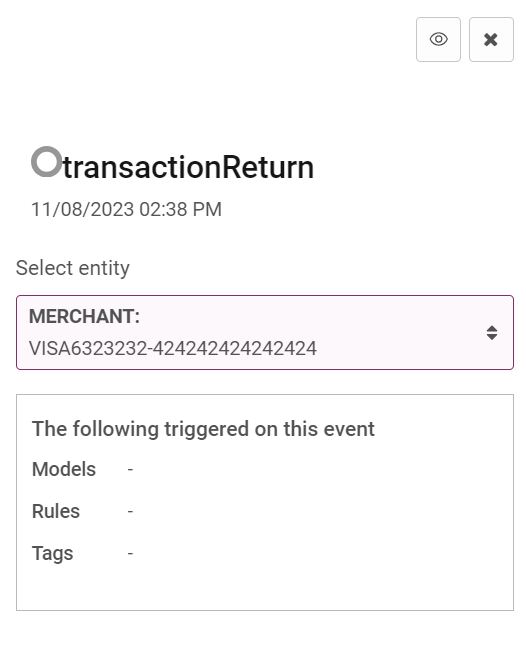Click the triggered on this event heading

click(203, 429)
